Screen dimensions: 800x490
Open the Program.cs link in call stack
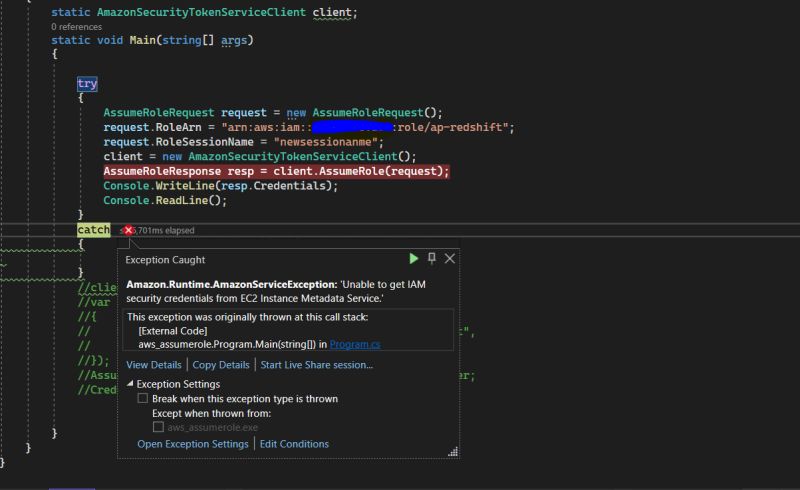(355, 345)
